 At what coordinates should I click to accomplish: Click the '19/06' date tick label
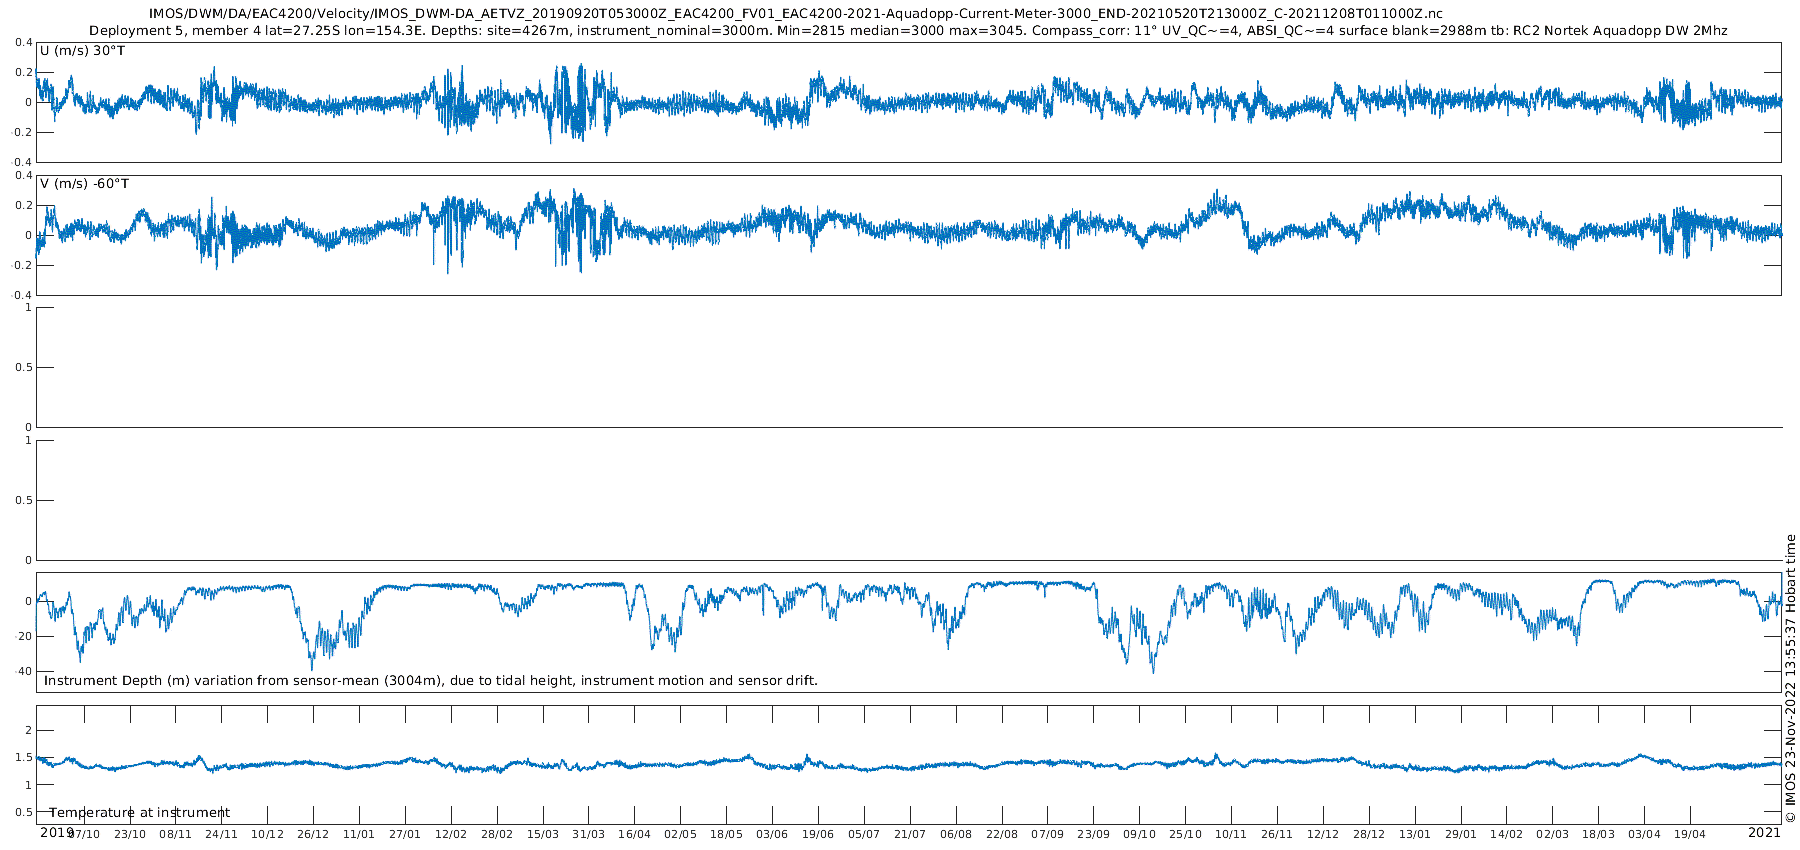point(818,834)
